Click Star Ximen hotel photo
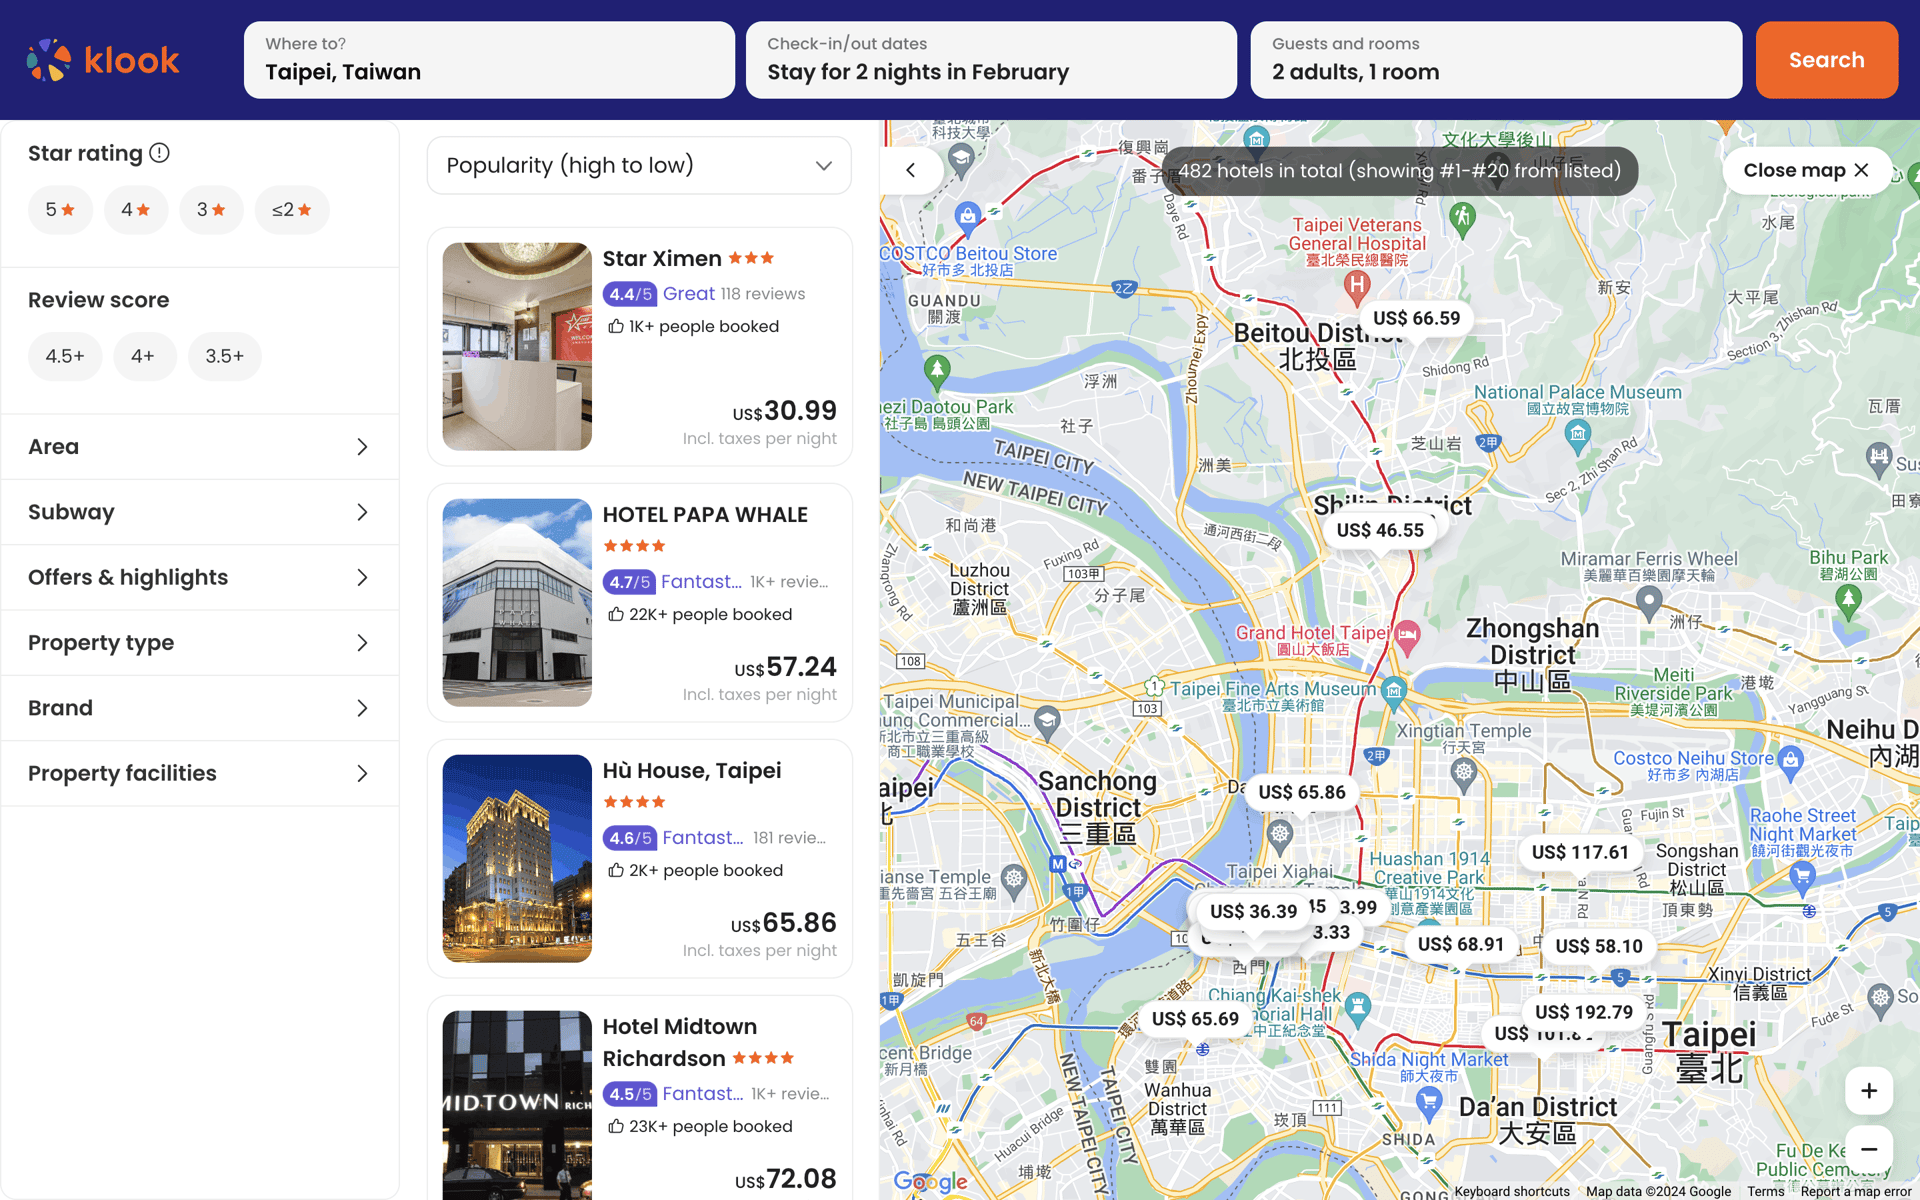 click(517, 346)
